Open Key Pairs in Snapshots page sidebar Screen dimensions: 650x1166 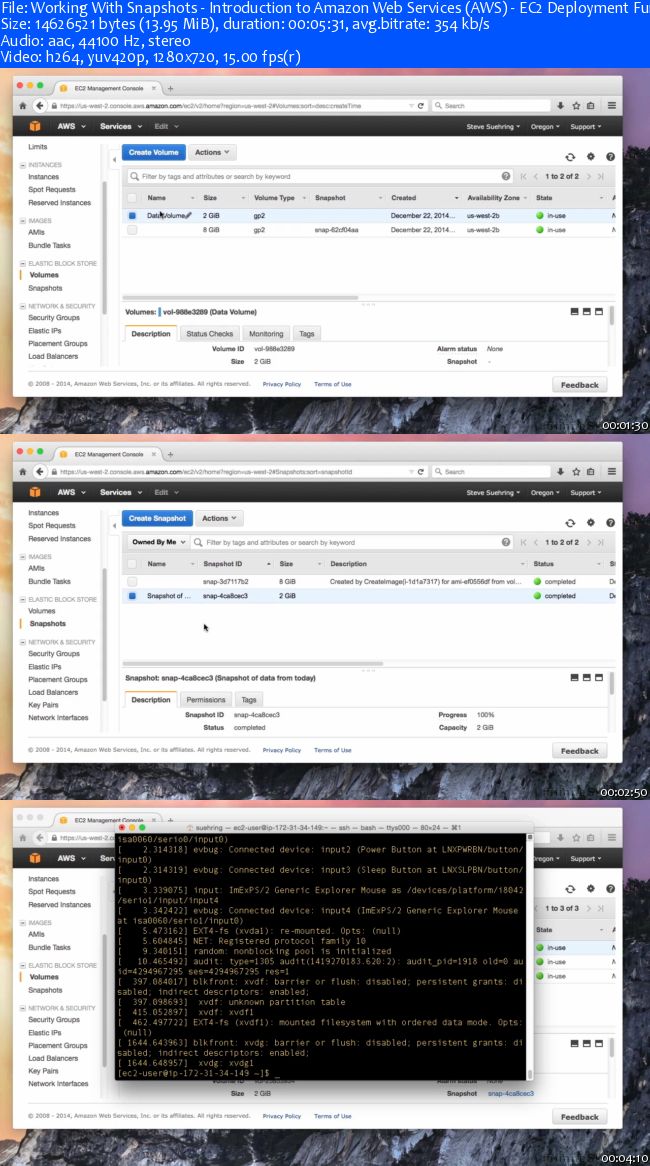point(43,705)
